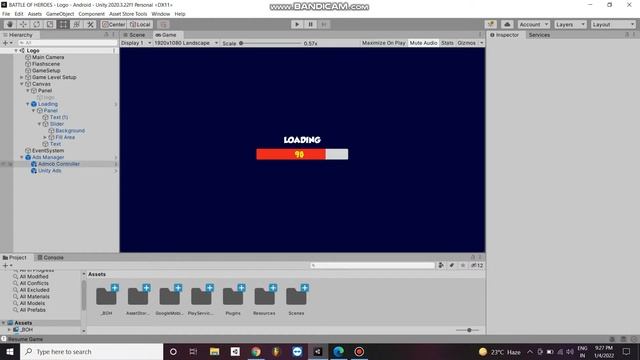Click the Project search by type icon
This screenshot has width=640, height=360.
[441, 266]
